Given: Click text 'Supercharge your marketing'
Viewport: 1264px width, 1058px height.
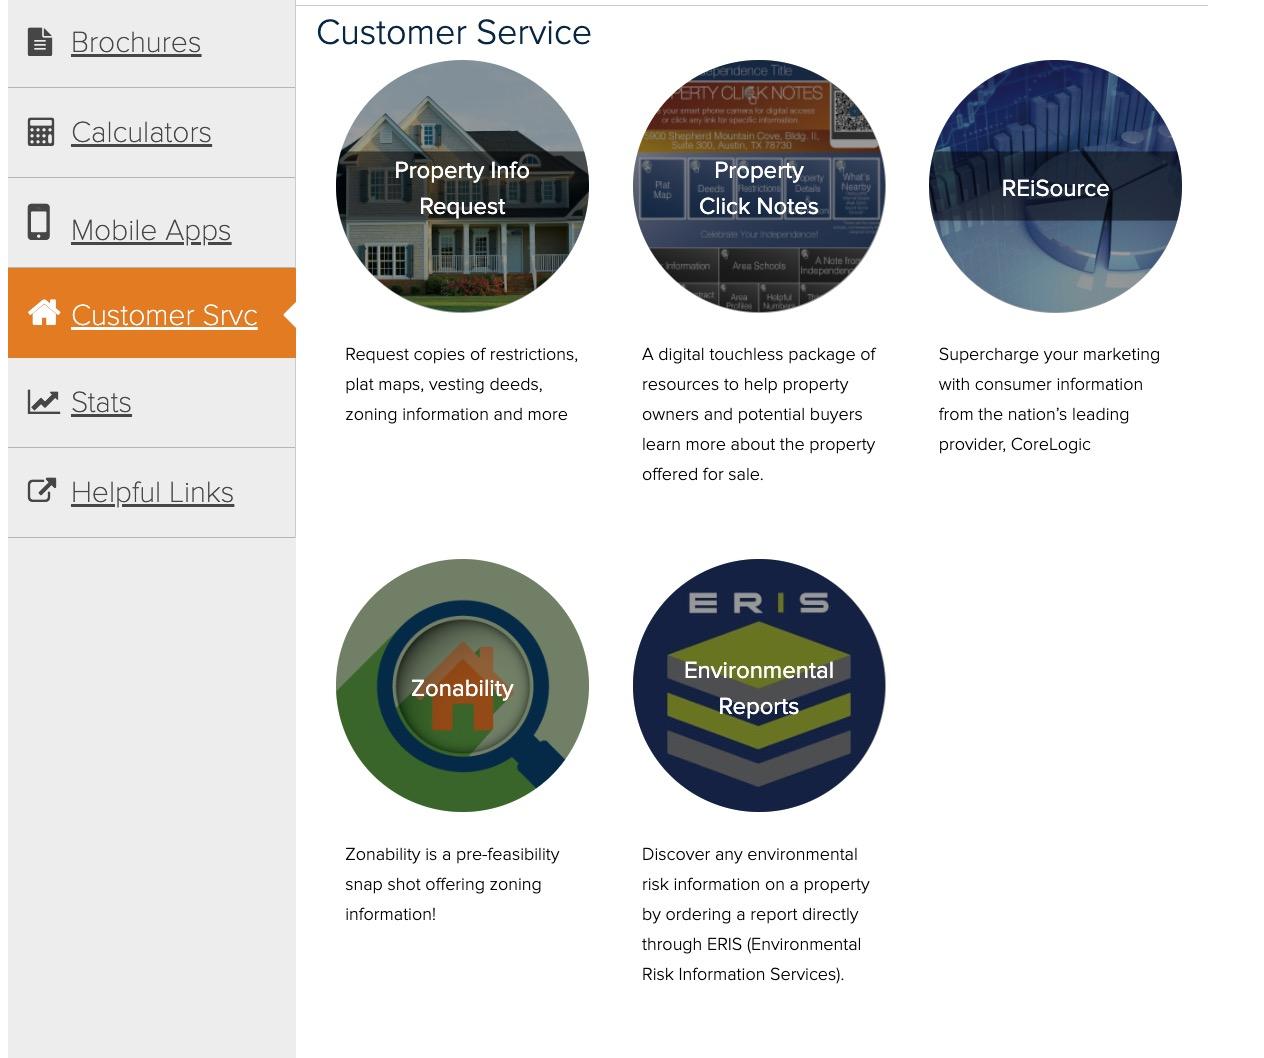Looking at the screenshot, I should coord(1049,354).
